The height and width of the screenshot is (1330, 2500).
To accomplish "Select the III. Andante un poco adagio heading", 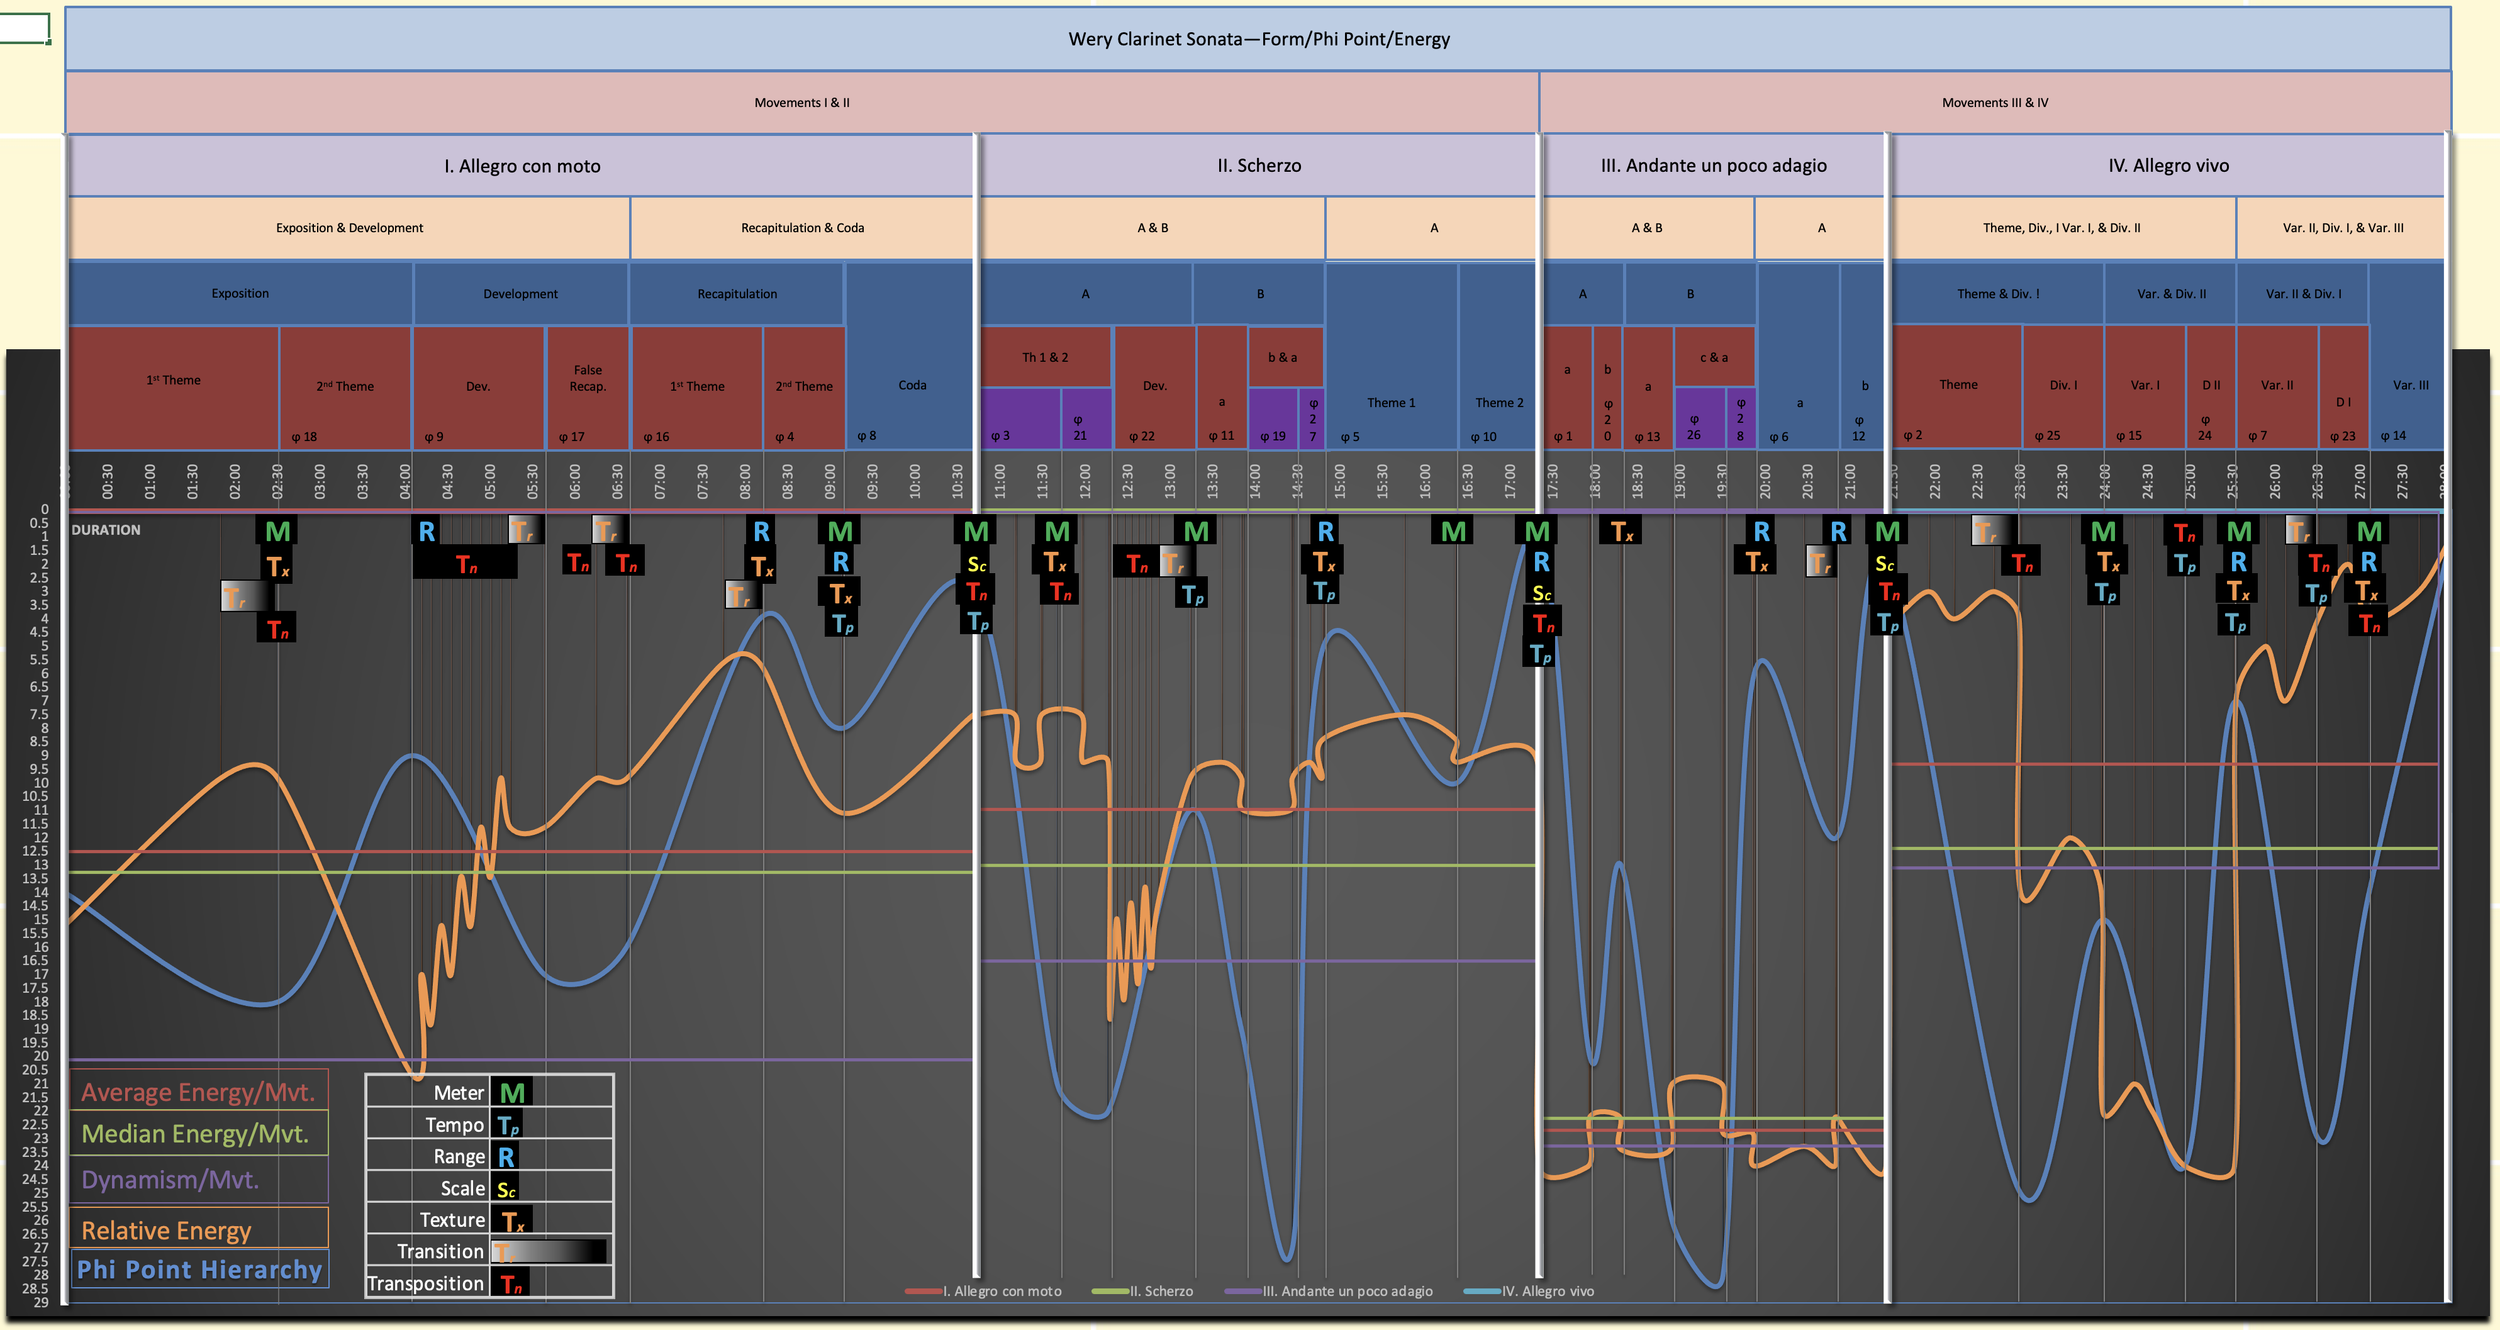I will point(1713,166).
